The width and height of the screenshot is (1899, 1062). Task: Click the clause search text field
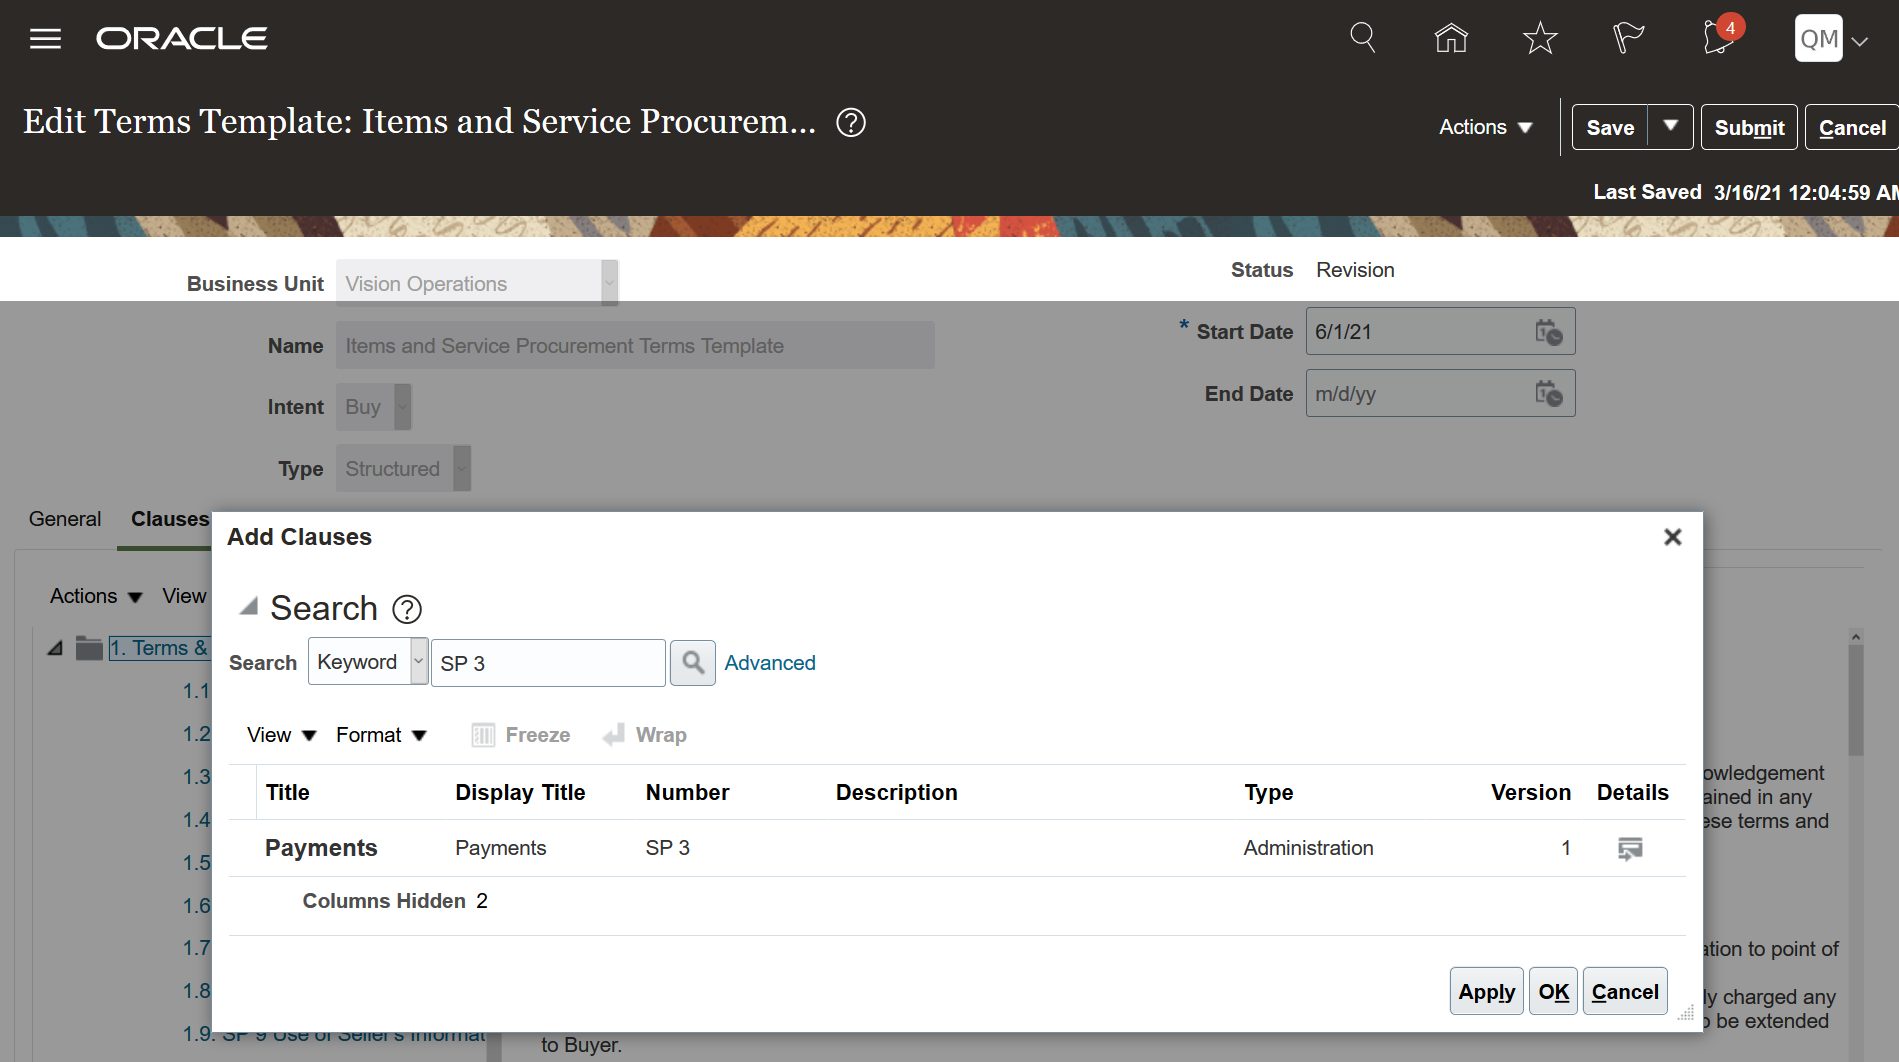click(547, 663)
